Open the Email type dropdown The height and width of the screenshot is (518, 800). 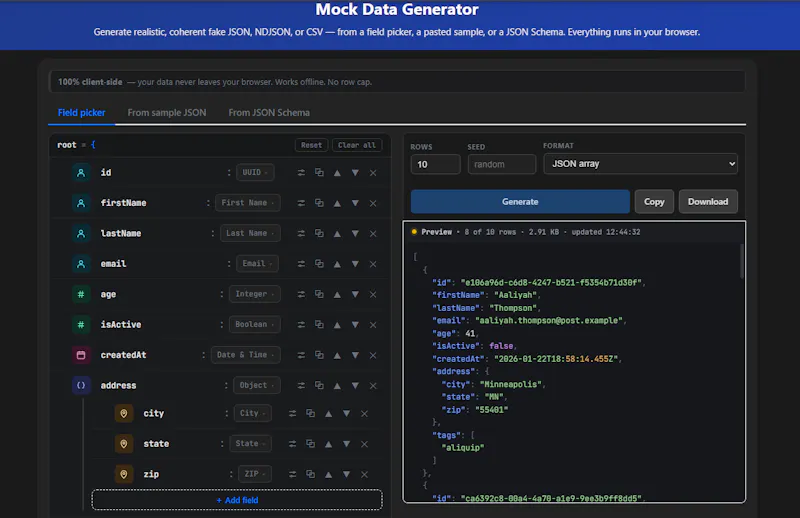(x=257, y=263)
